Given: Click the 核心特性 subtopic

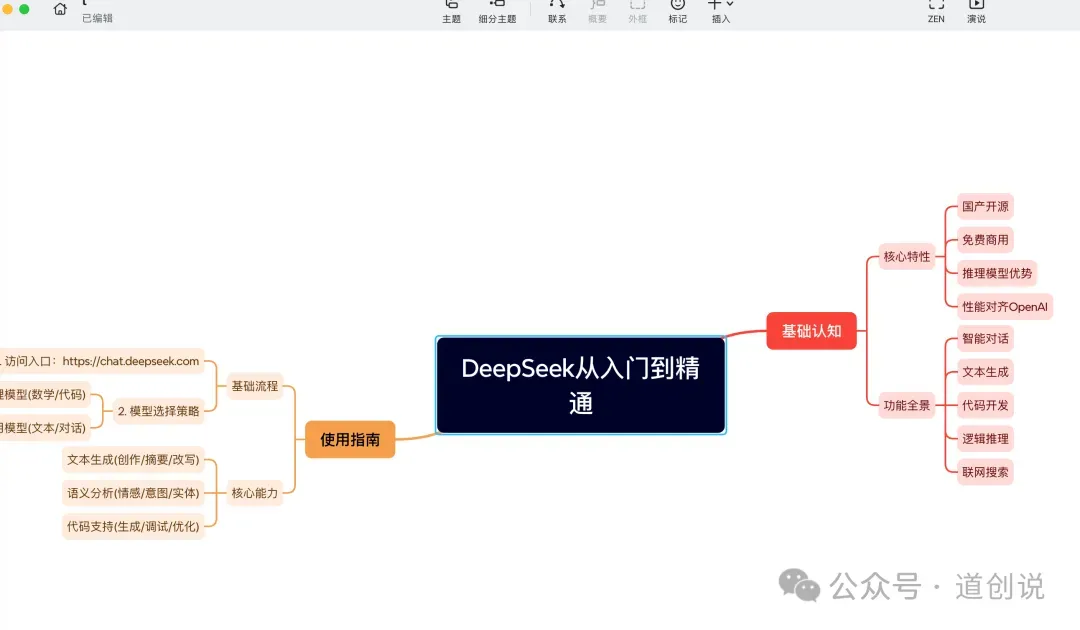Looking at the screenshot, I should [906, 256].
